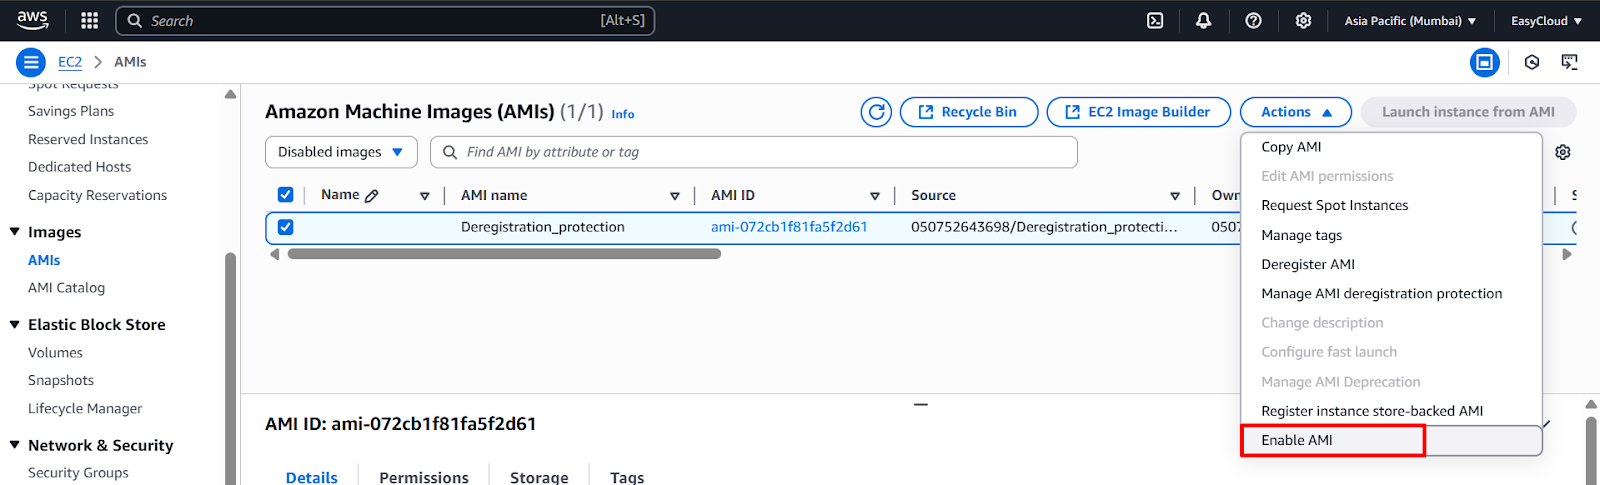
Task: Click the clock history icon near top right
Action: pyautogui.click(x=1532, y=62)
